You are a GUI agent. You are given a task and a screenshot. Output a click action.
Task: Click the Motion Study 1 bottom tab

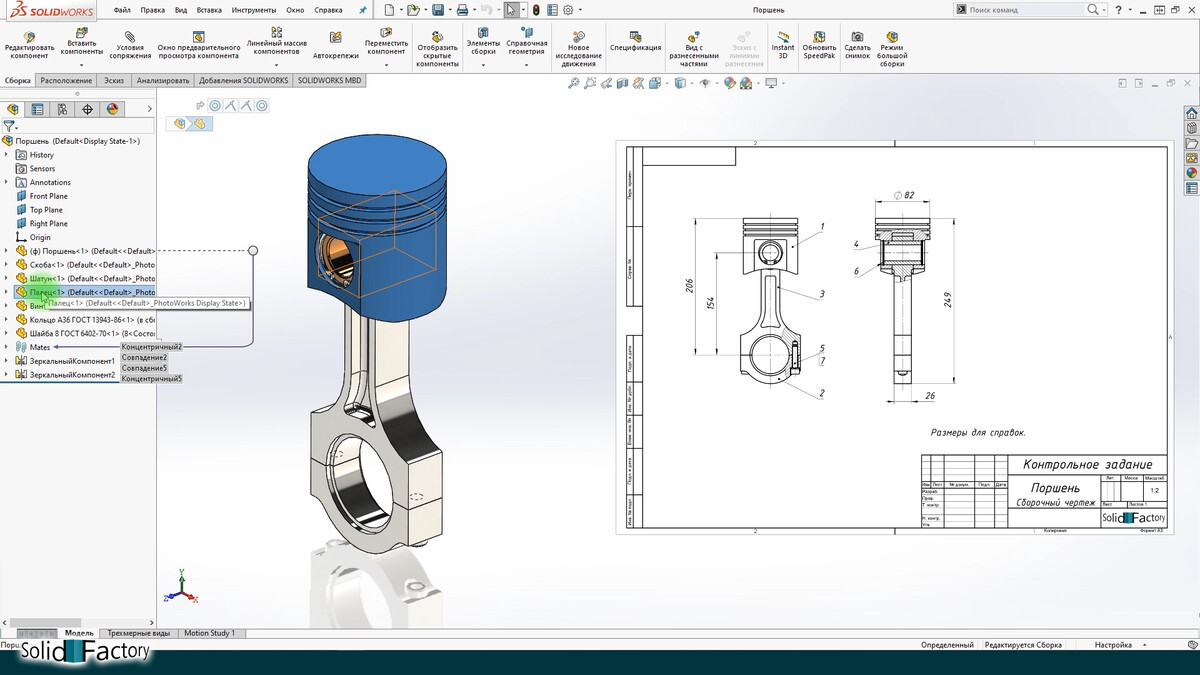(x=209, y=633)
